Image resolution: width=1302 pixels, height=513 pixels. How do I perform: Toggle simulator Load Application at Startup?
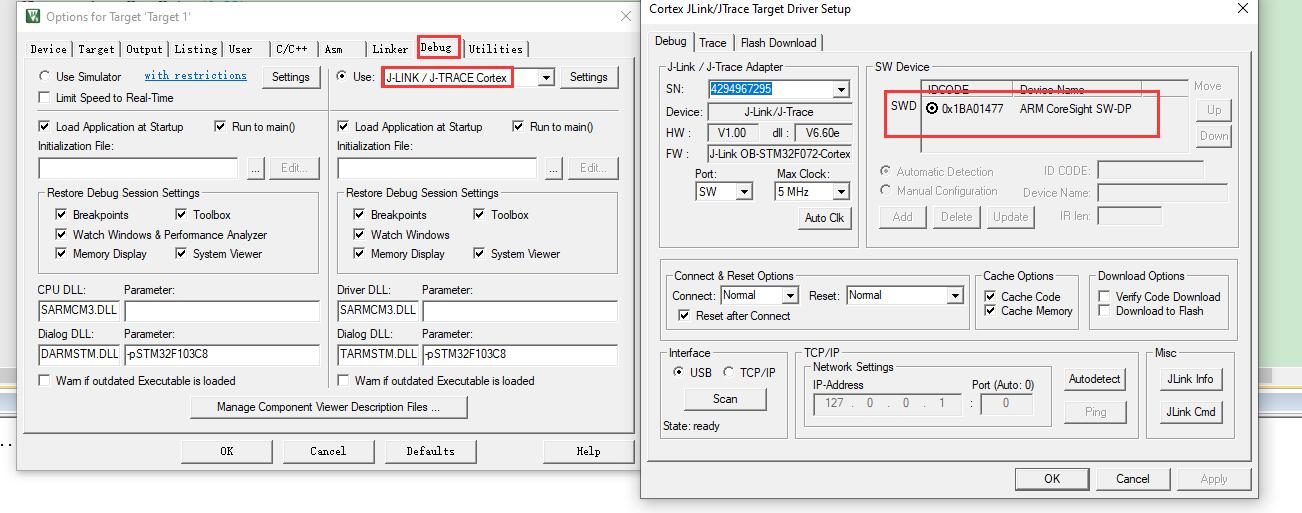(44, 127)
